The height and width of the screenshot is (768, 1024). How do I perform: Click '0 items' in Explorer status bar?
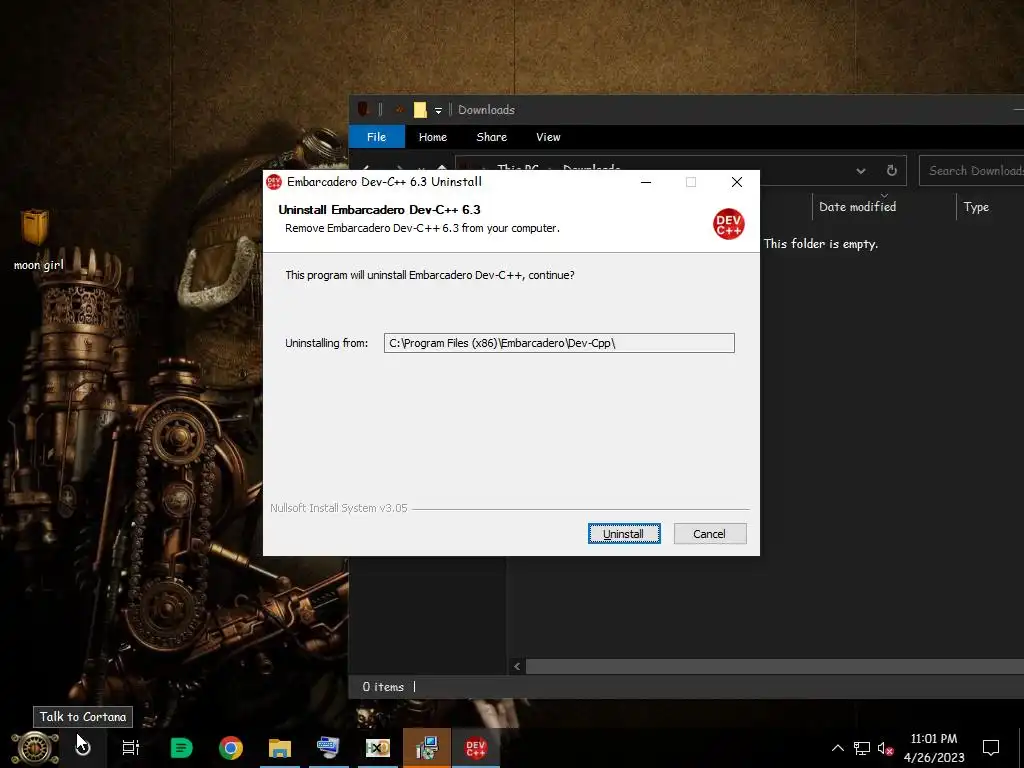(x=383, y=687)
